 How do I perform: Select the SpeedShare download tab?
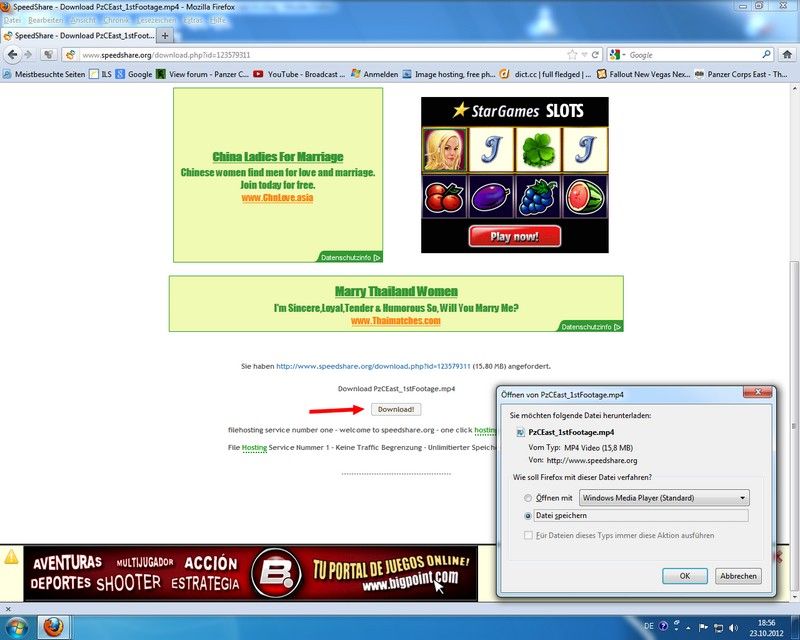[x=79, y=36]
